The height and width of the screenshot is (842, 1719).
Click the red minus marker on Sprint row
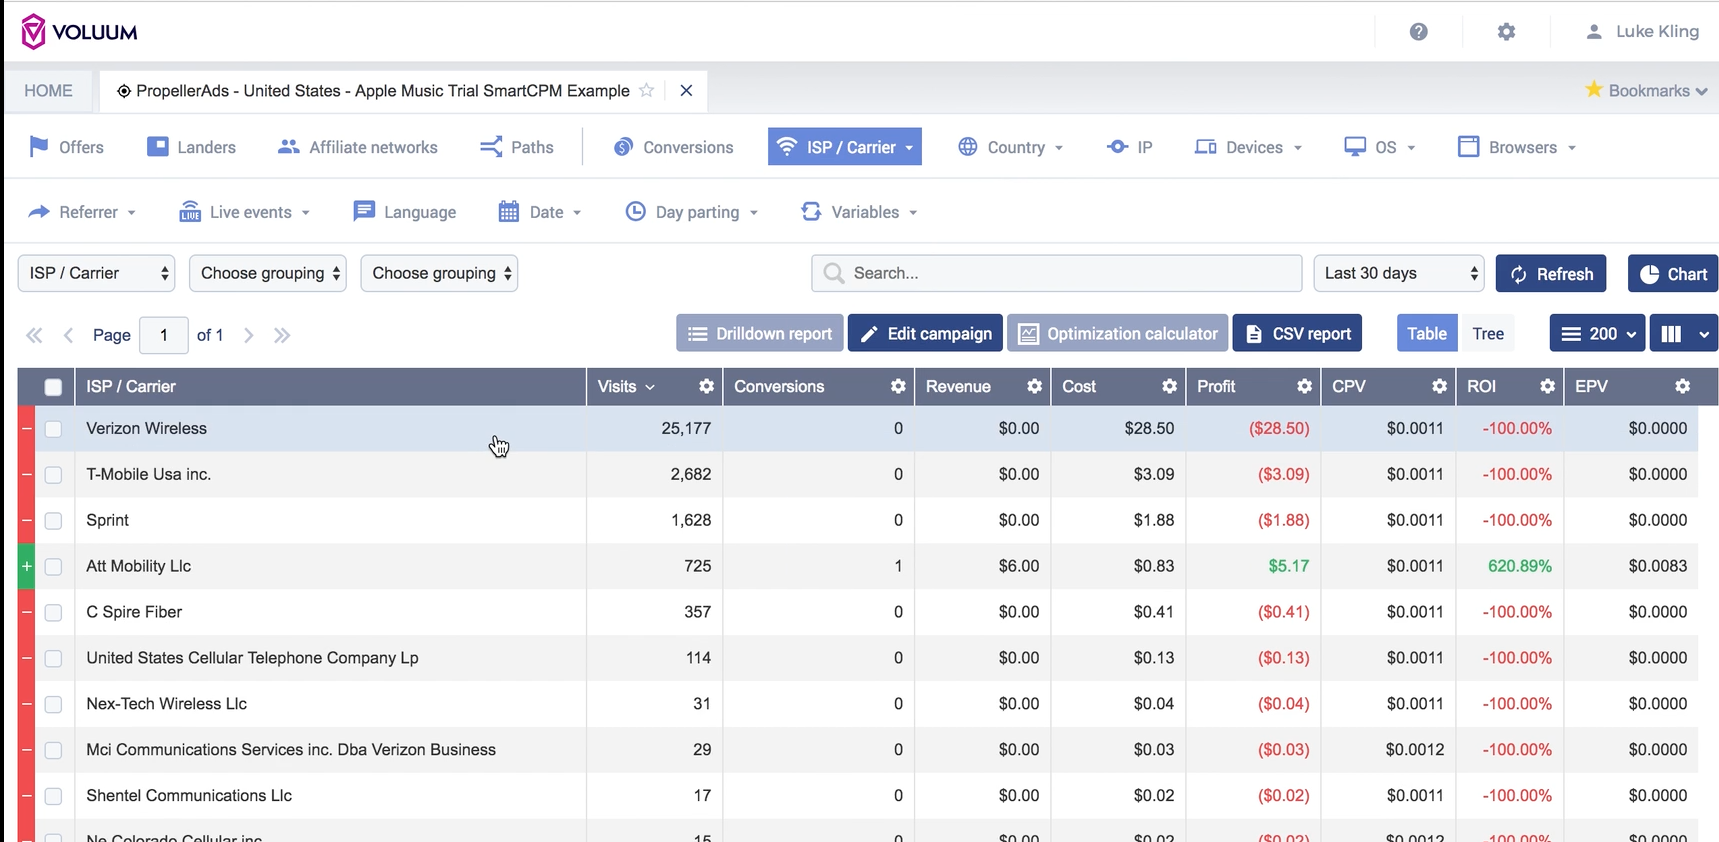point(27,520)
